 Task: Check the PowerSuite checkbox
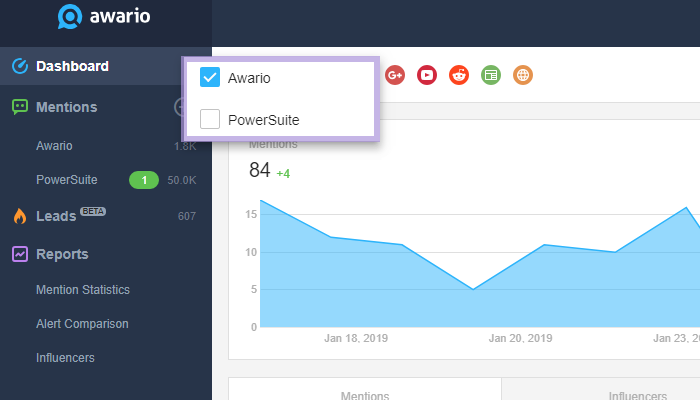click(210, 119)
